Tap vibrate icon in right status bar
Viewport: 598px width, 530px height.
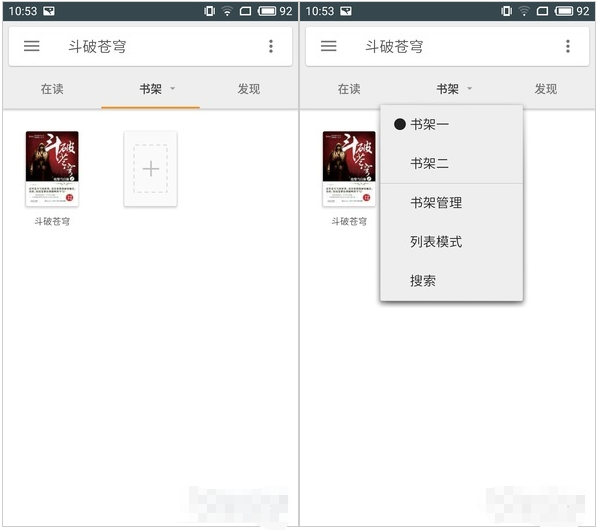pos(506,11)
